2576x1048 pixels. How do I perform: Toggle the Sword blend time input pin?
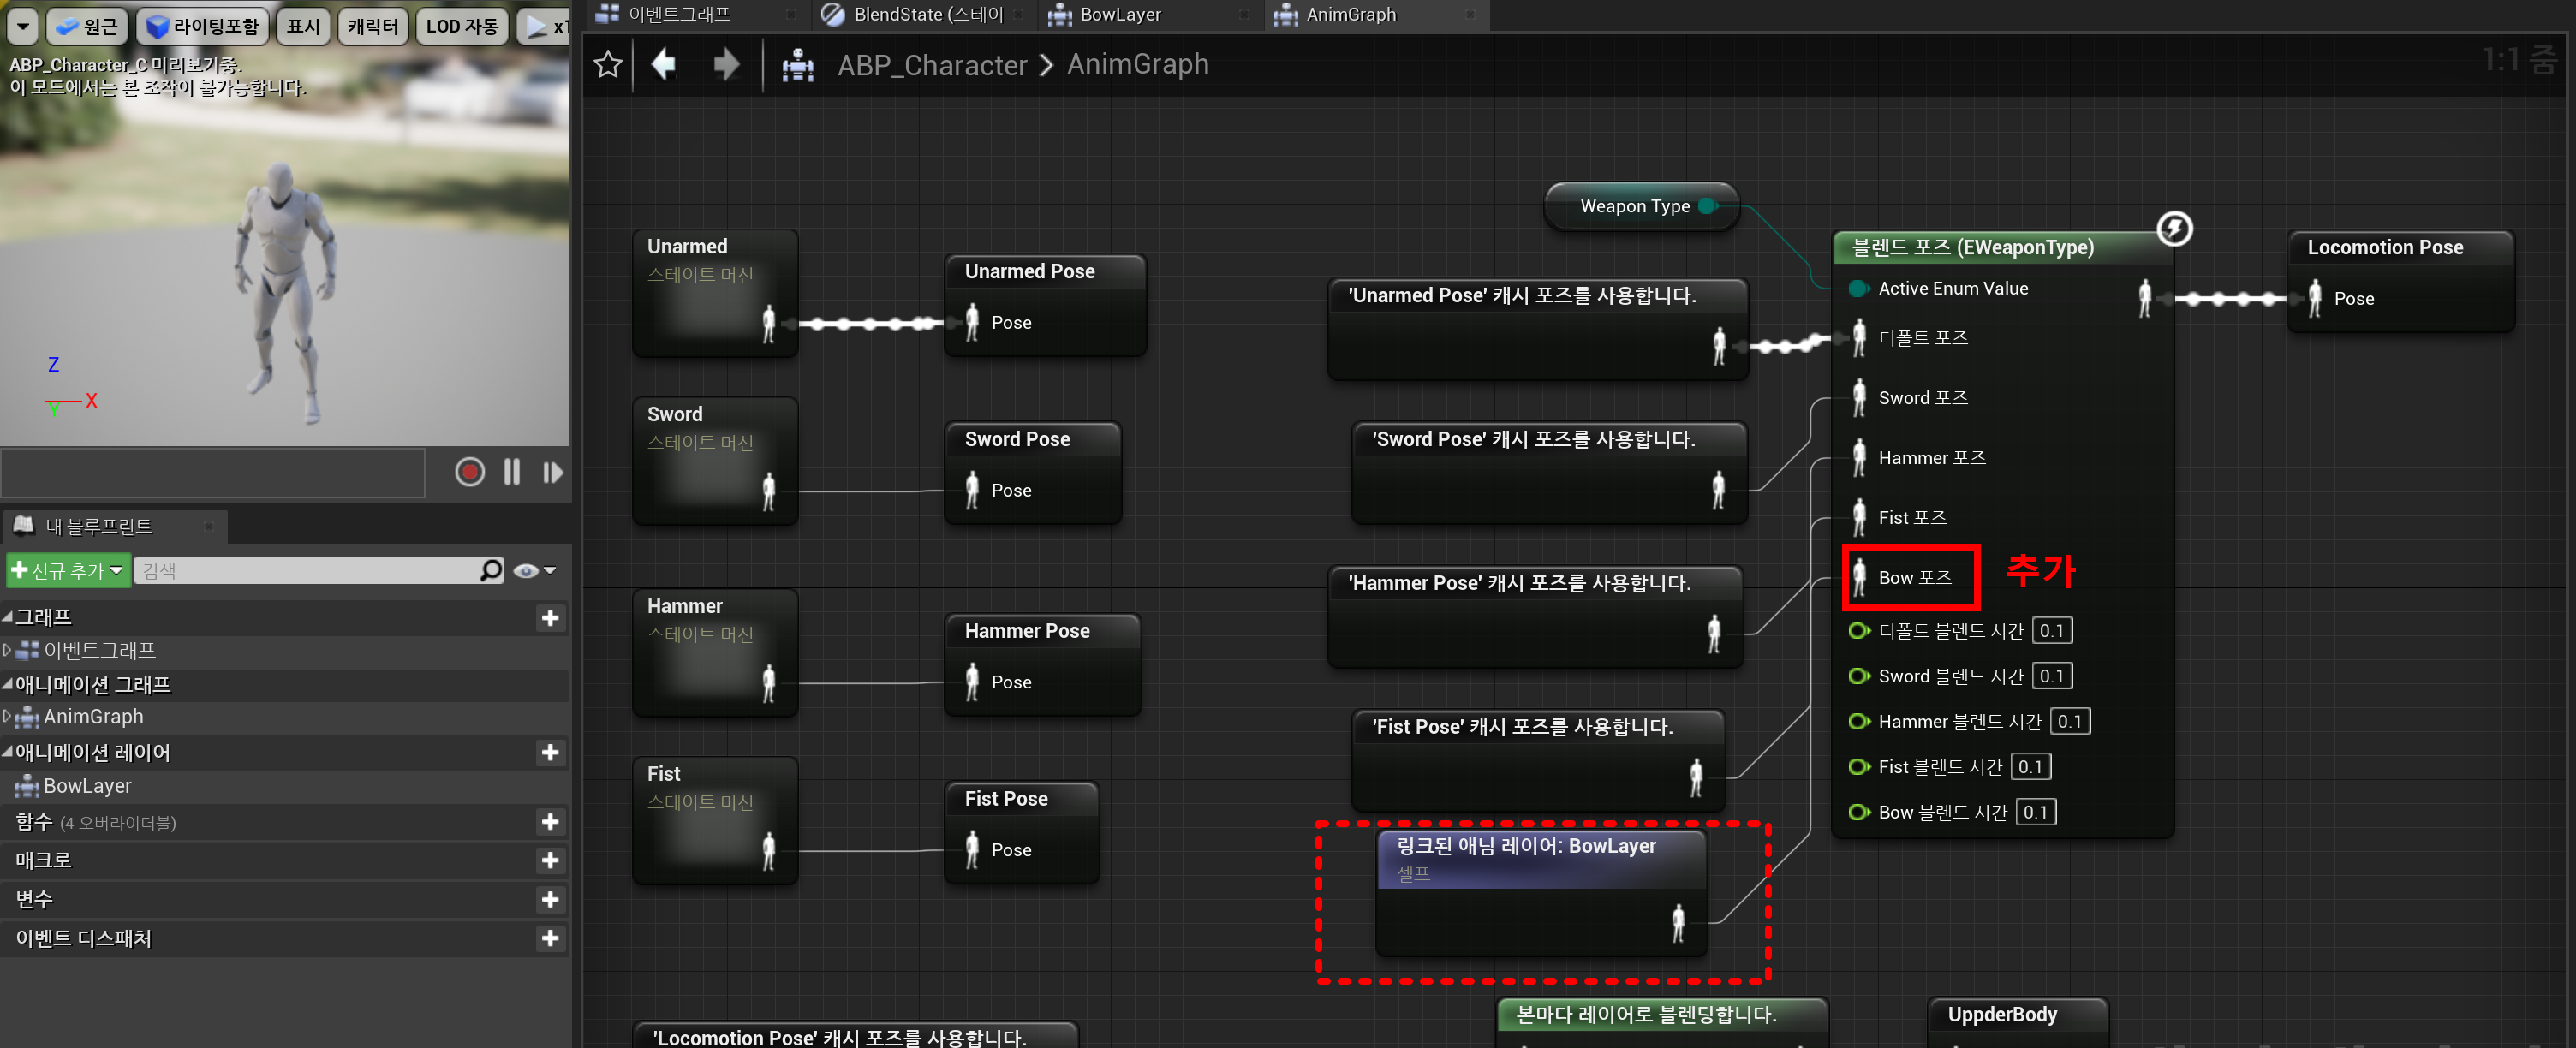click(1858, 676)
